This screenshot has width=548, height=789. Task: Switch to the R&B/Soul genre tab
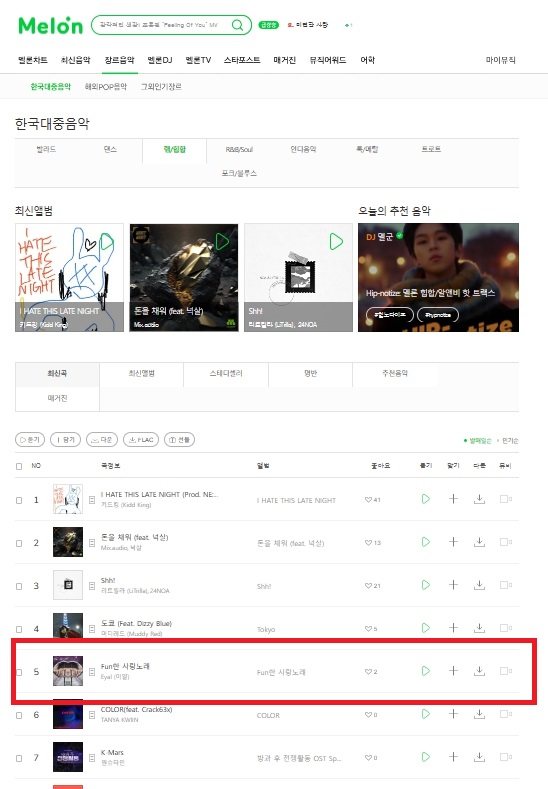click(x=239, y=149)
